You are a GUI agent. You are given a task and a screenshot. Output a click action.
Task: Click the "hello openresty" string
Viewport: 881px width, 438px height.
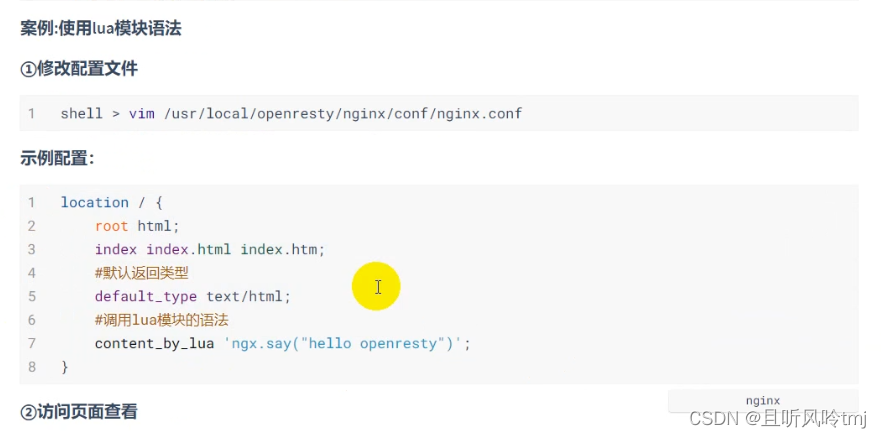tap(366, 344)
